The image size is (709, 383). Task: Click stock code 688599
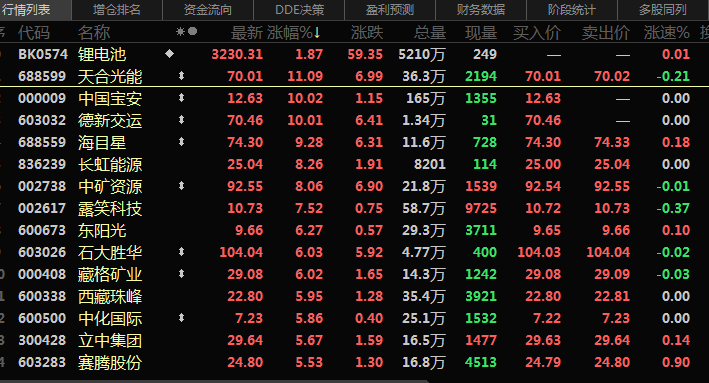42,76
